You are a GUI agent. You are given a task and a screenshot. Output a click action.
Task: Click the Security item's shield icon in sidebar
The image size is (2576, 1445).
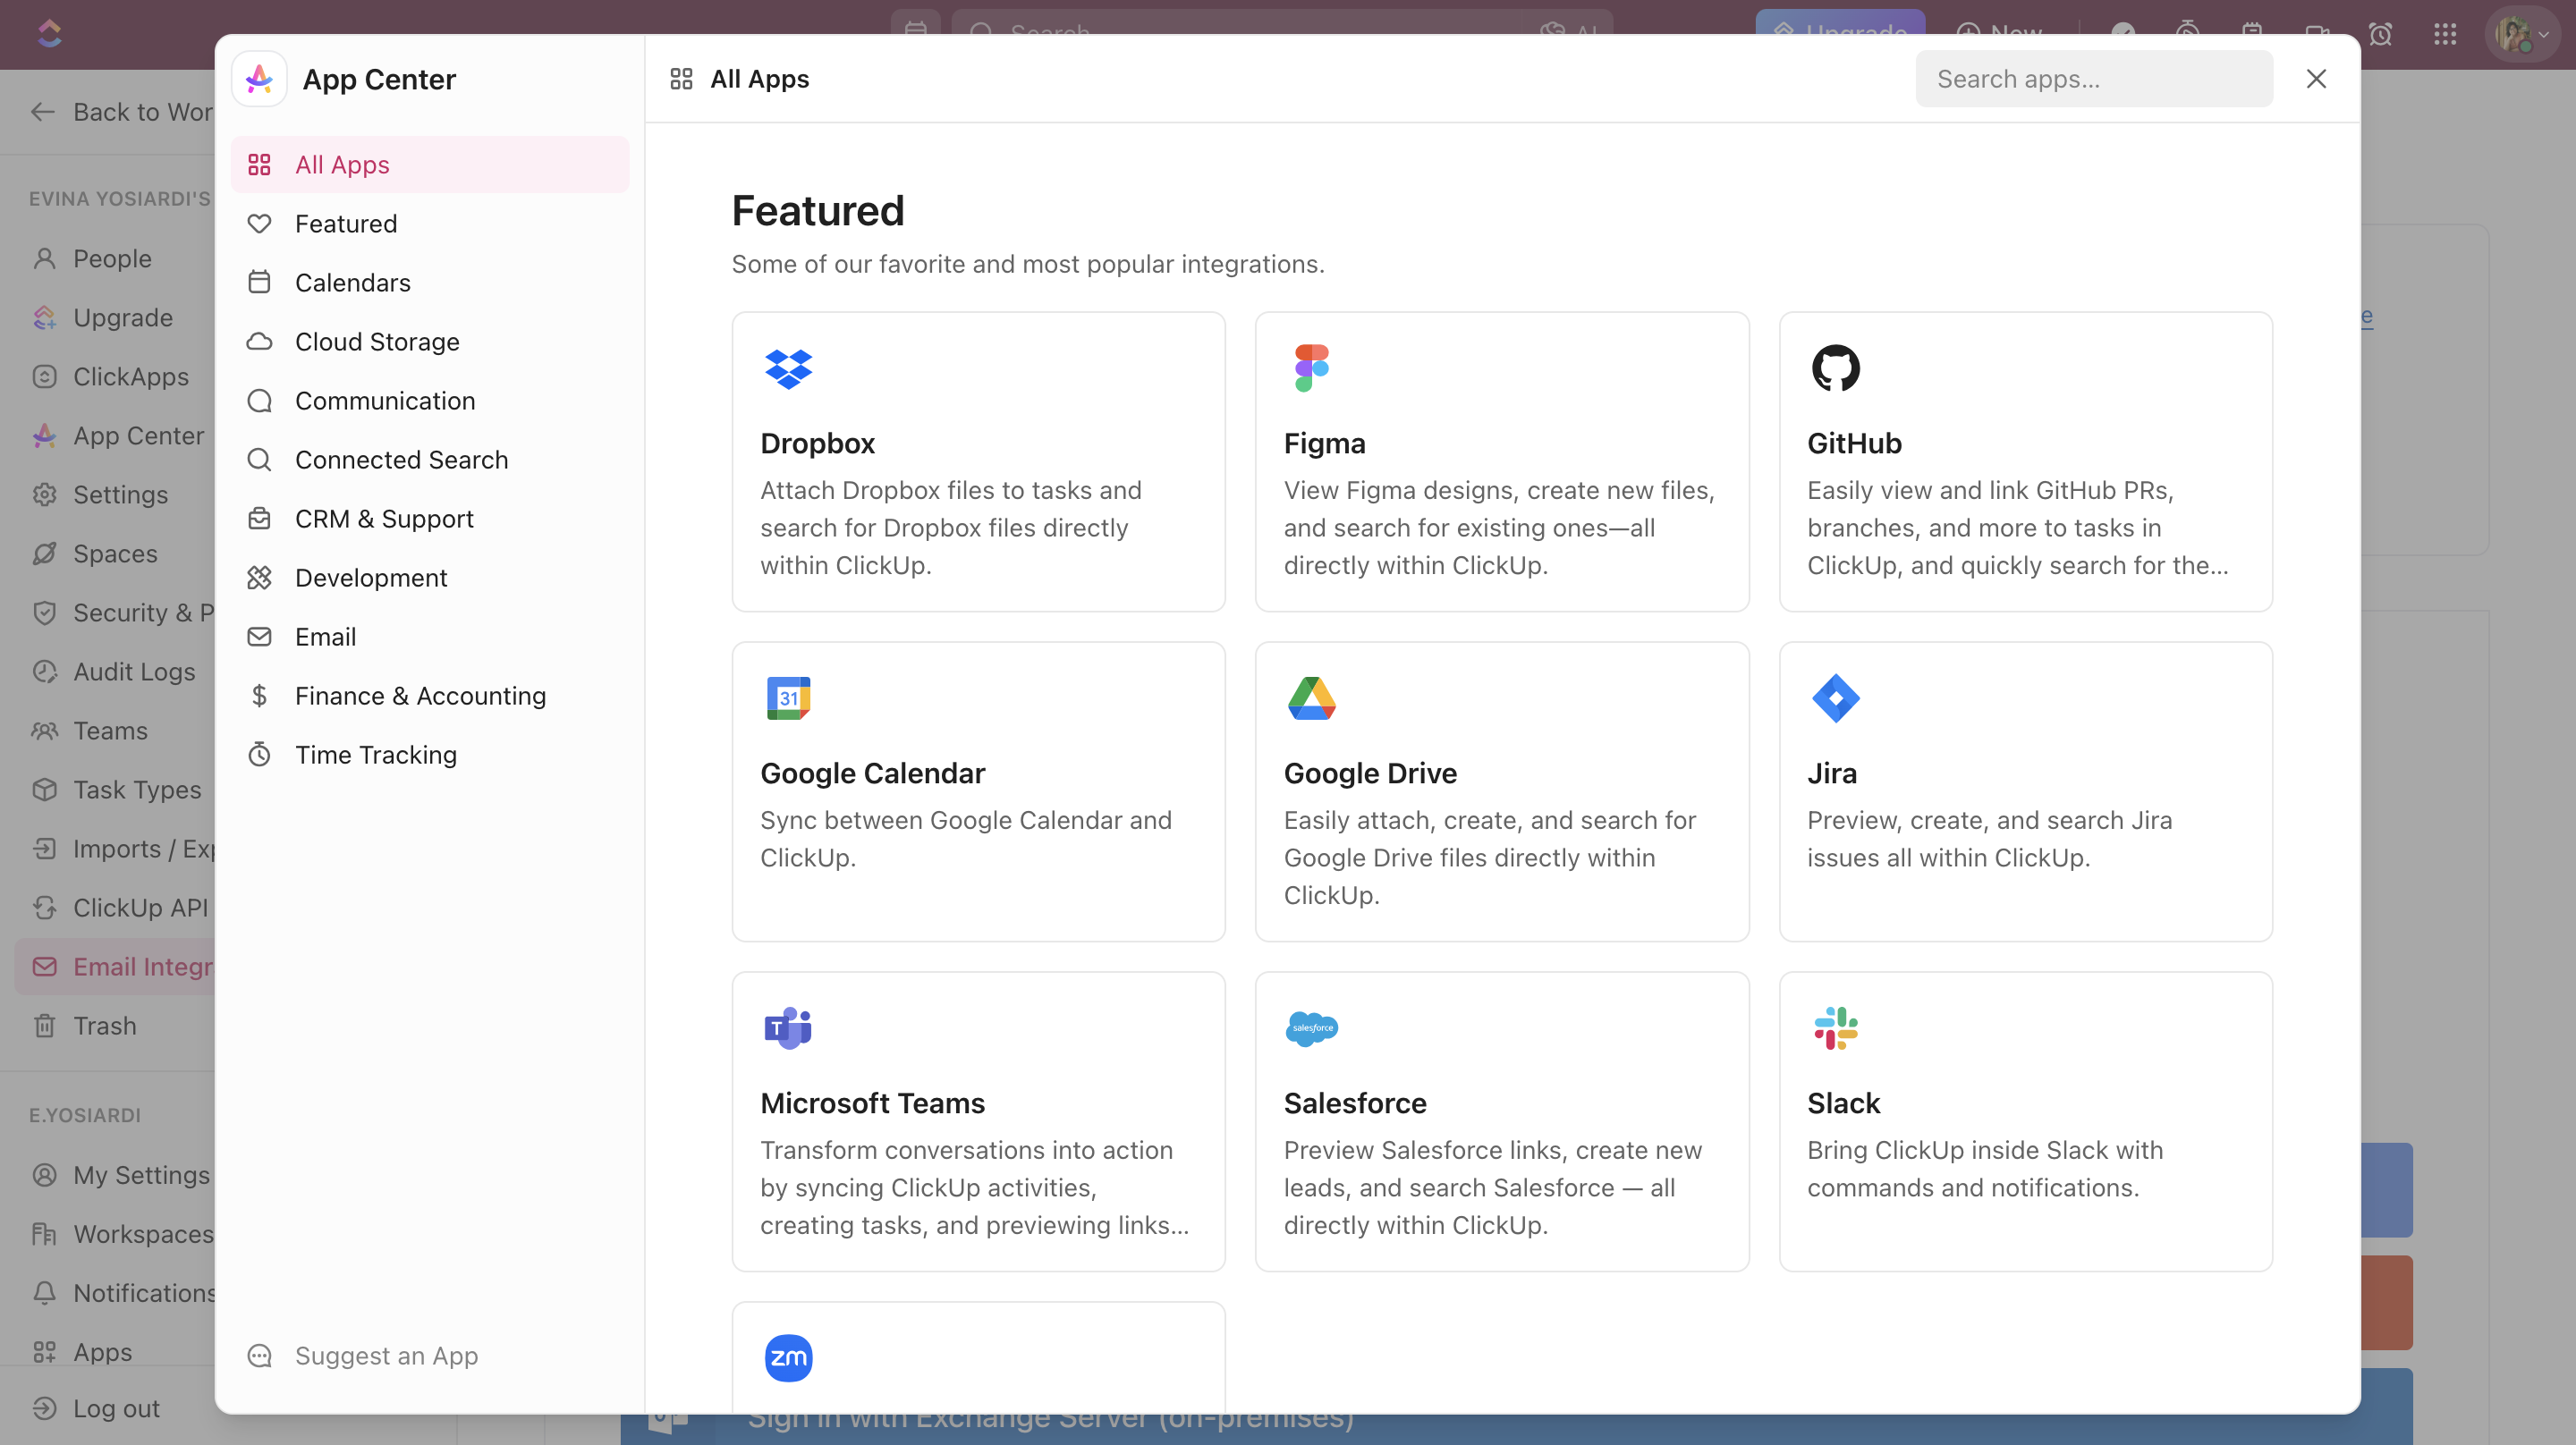[x=44, y=613]
